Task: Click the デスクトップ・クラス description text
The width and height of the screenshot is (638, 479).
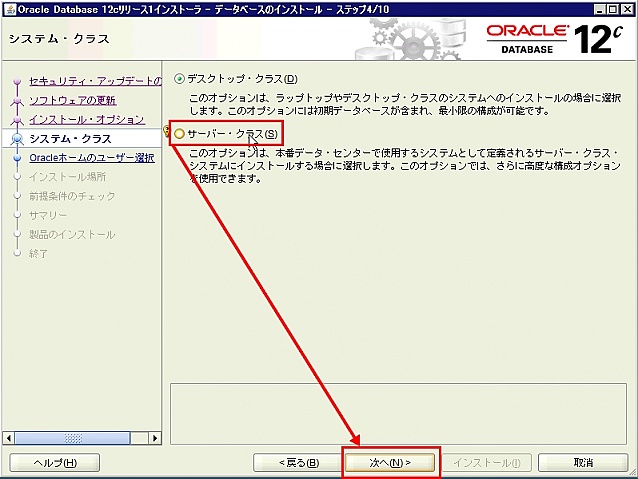Action: [x=405, y=104]
